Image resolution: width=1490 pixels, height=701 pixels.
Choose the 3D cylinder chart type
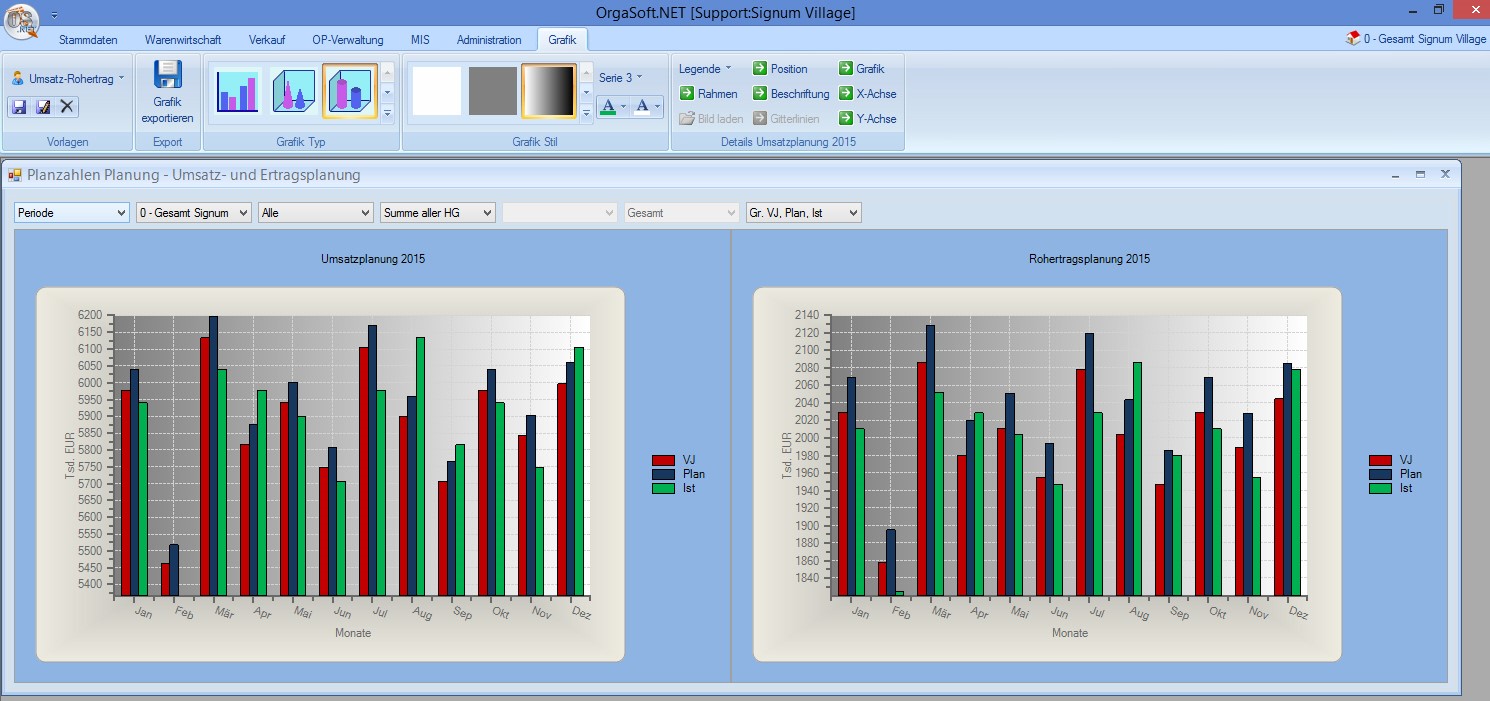tap(350, 91)
